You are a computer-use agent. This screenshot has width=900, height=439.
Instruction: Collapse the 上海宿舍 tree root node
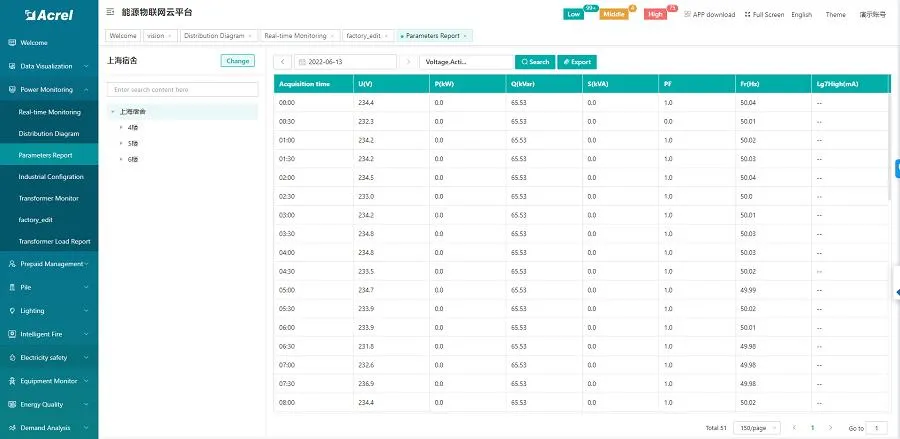pos(113,112)
